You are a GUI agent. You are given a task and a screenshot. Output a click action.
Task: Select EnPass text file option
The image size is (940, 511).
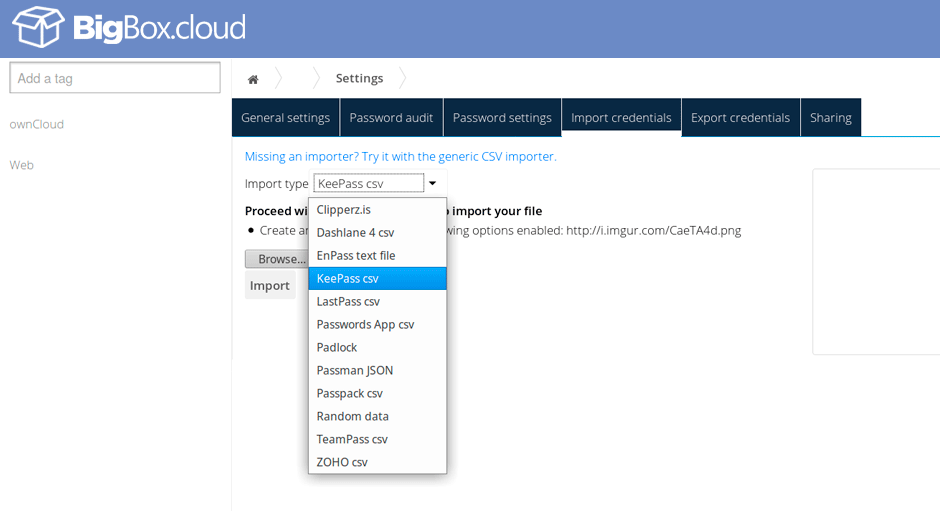point(377,256)
